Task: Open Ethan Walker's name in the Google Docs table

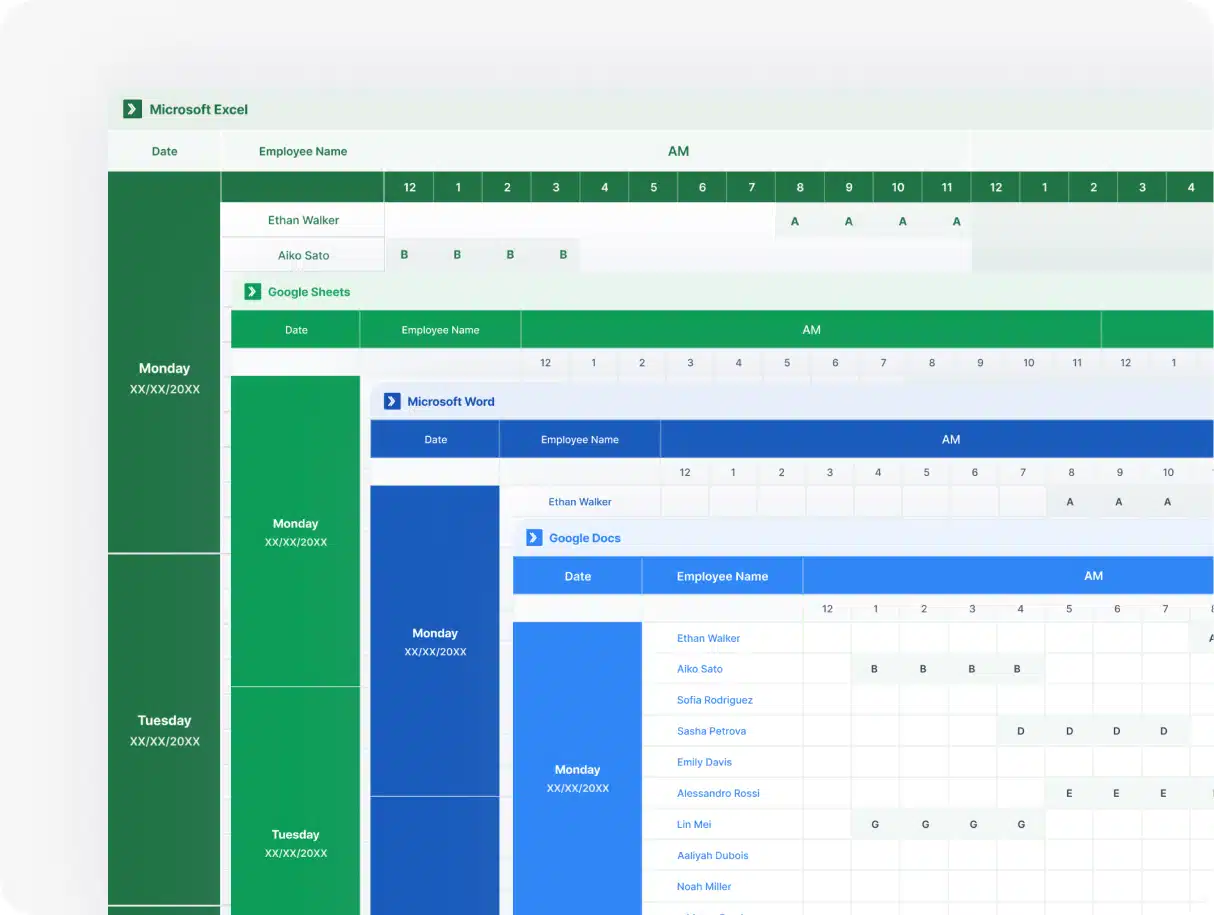Action: [708, 638]
